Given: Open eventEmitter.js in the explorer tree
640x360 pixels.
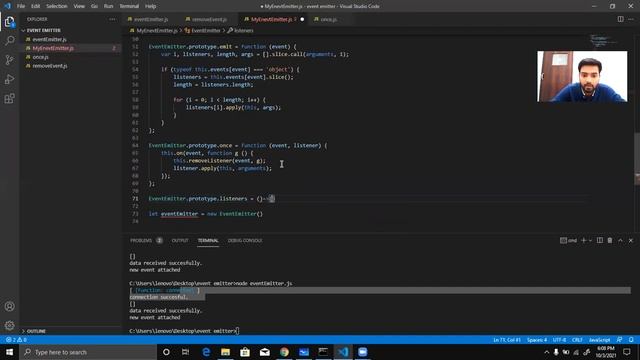Looking at the screenshot, I should 49,39.
